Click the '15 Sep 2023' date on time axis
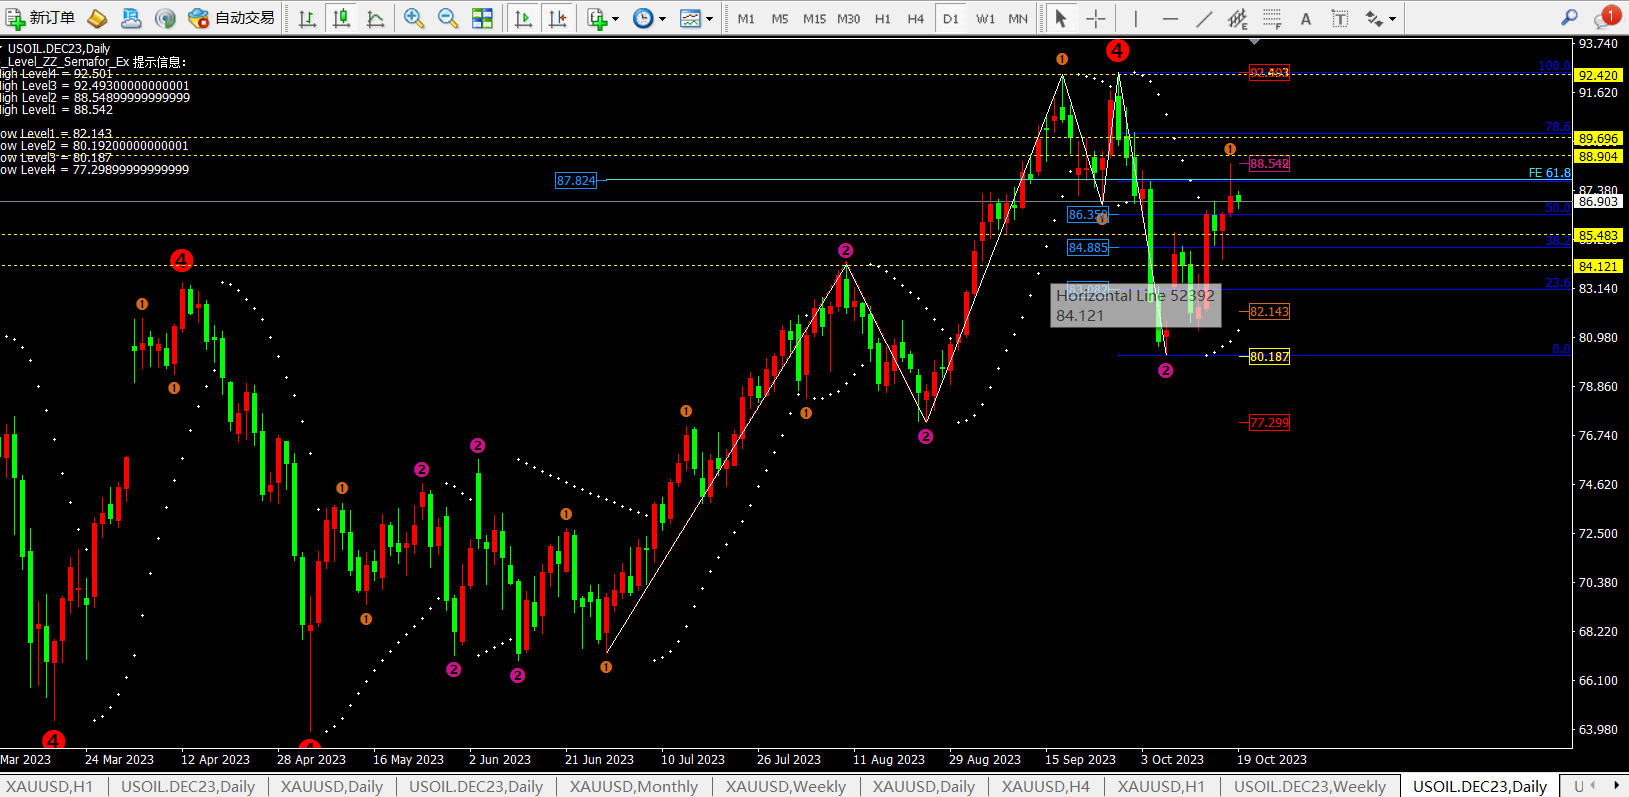The width and height of the screenshot is (1629, 797). (1080, 759)
